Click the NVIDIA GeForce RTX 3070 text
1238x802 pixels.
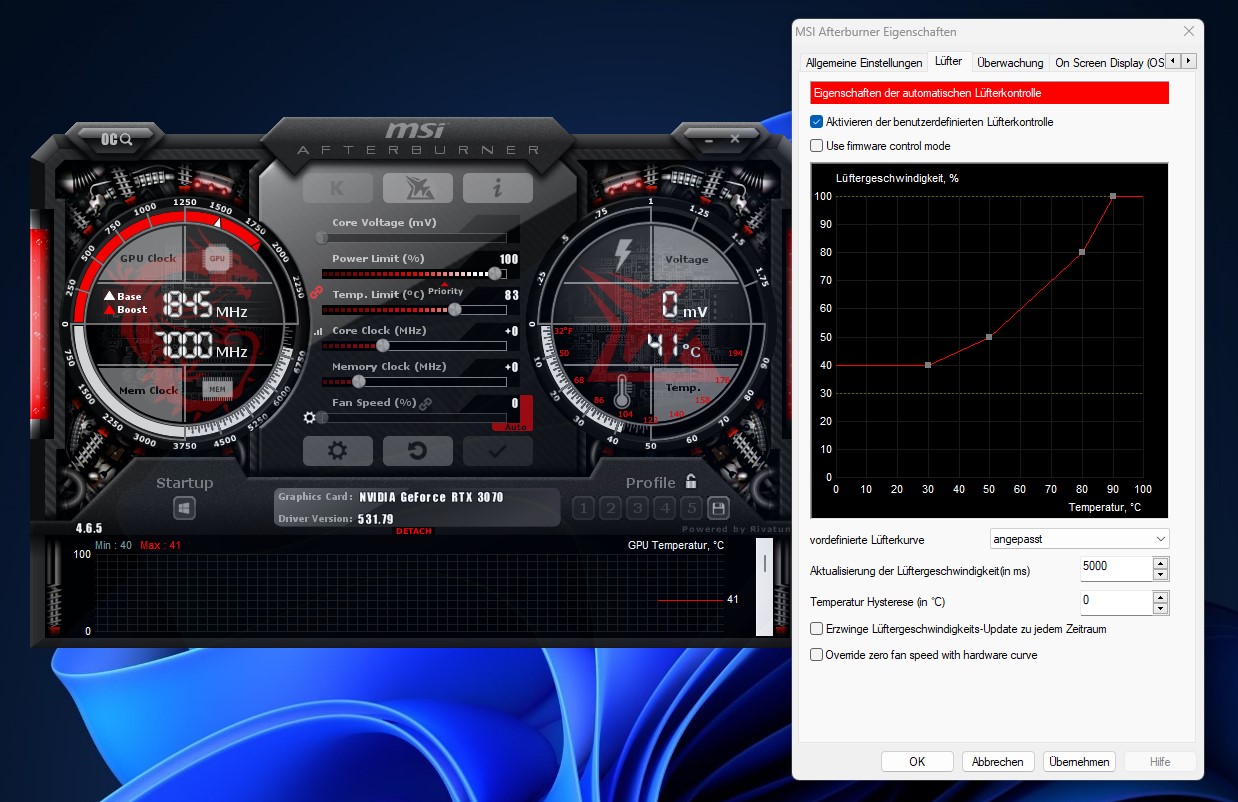431,497
